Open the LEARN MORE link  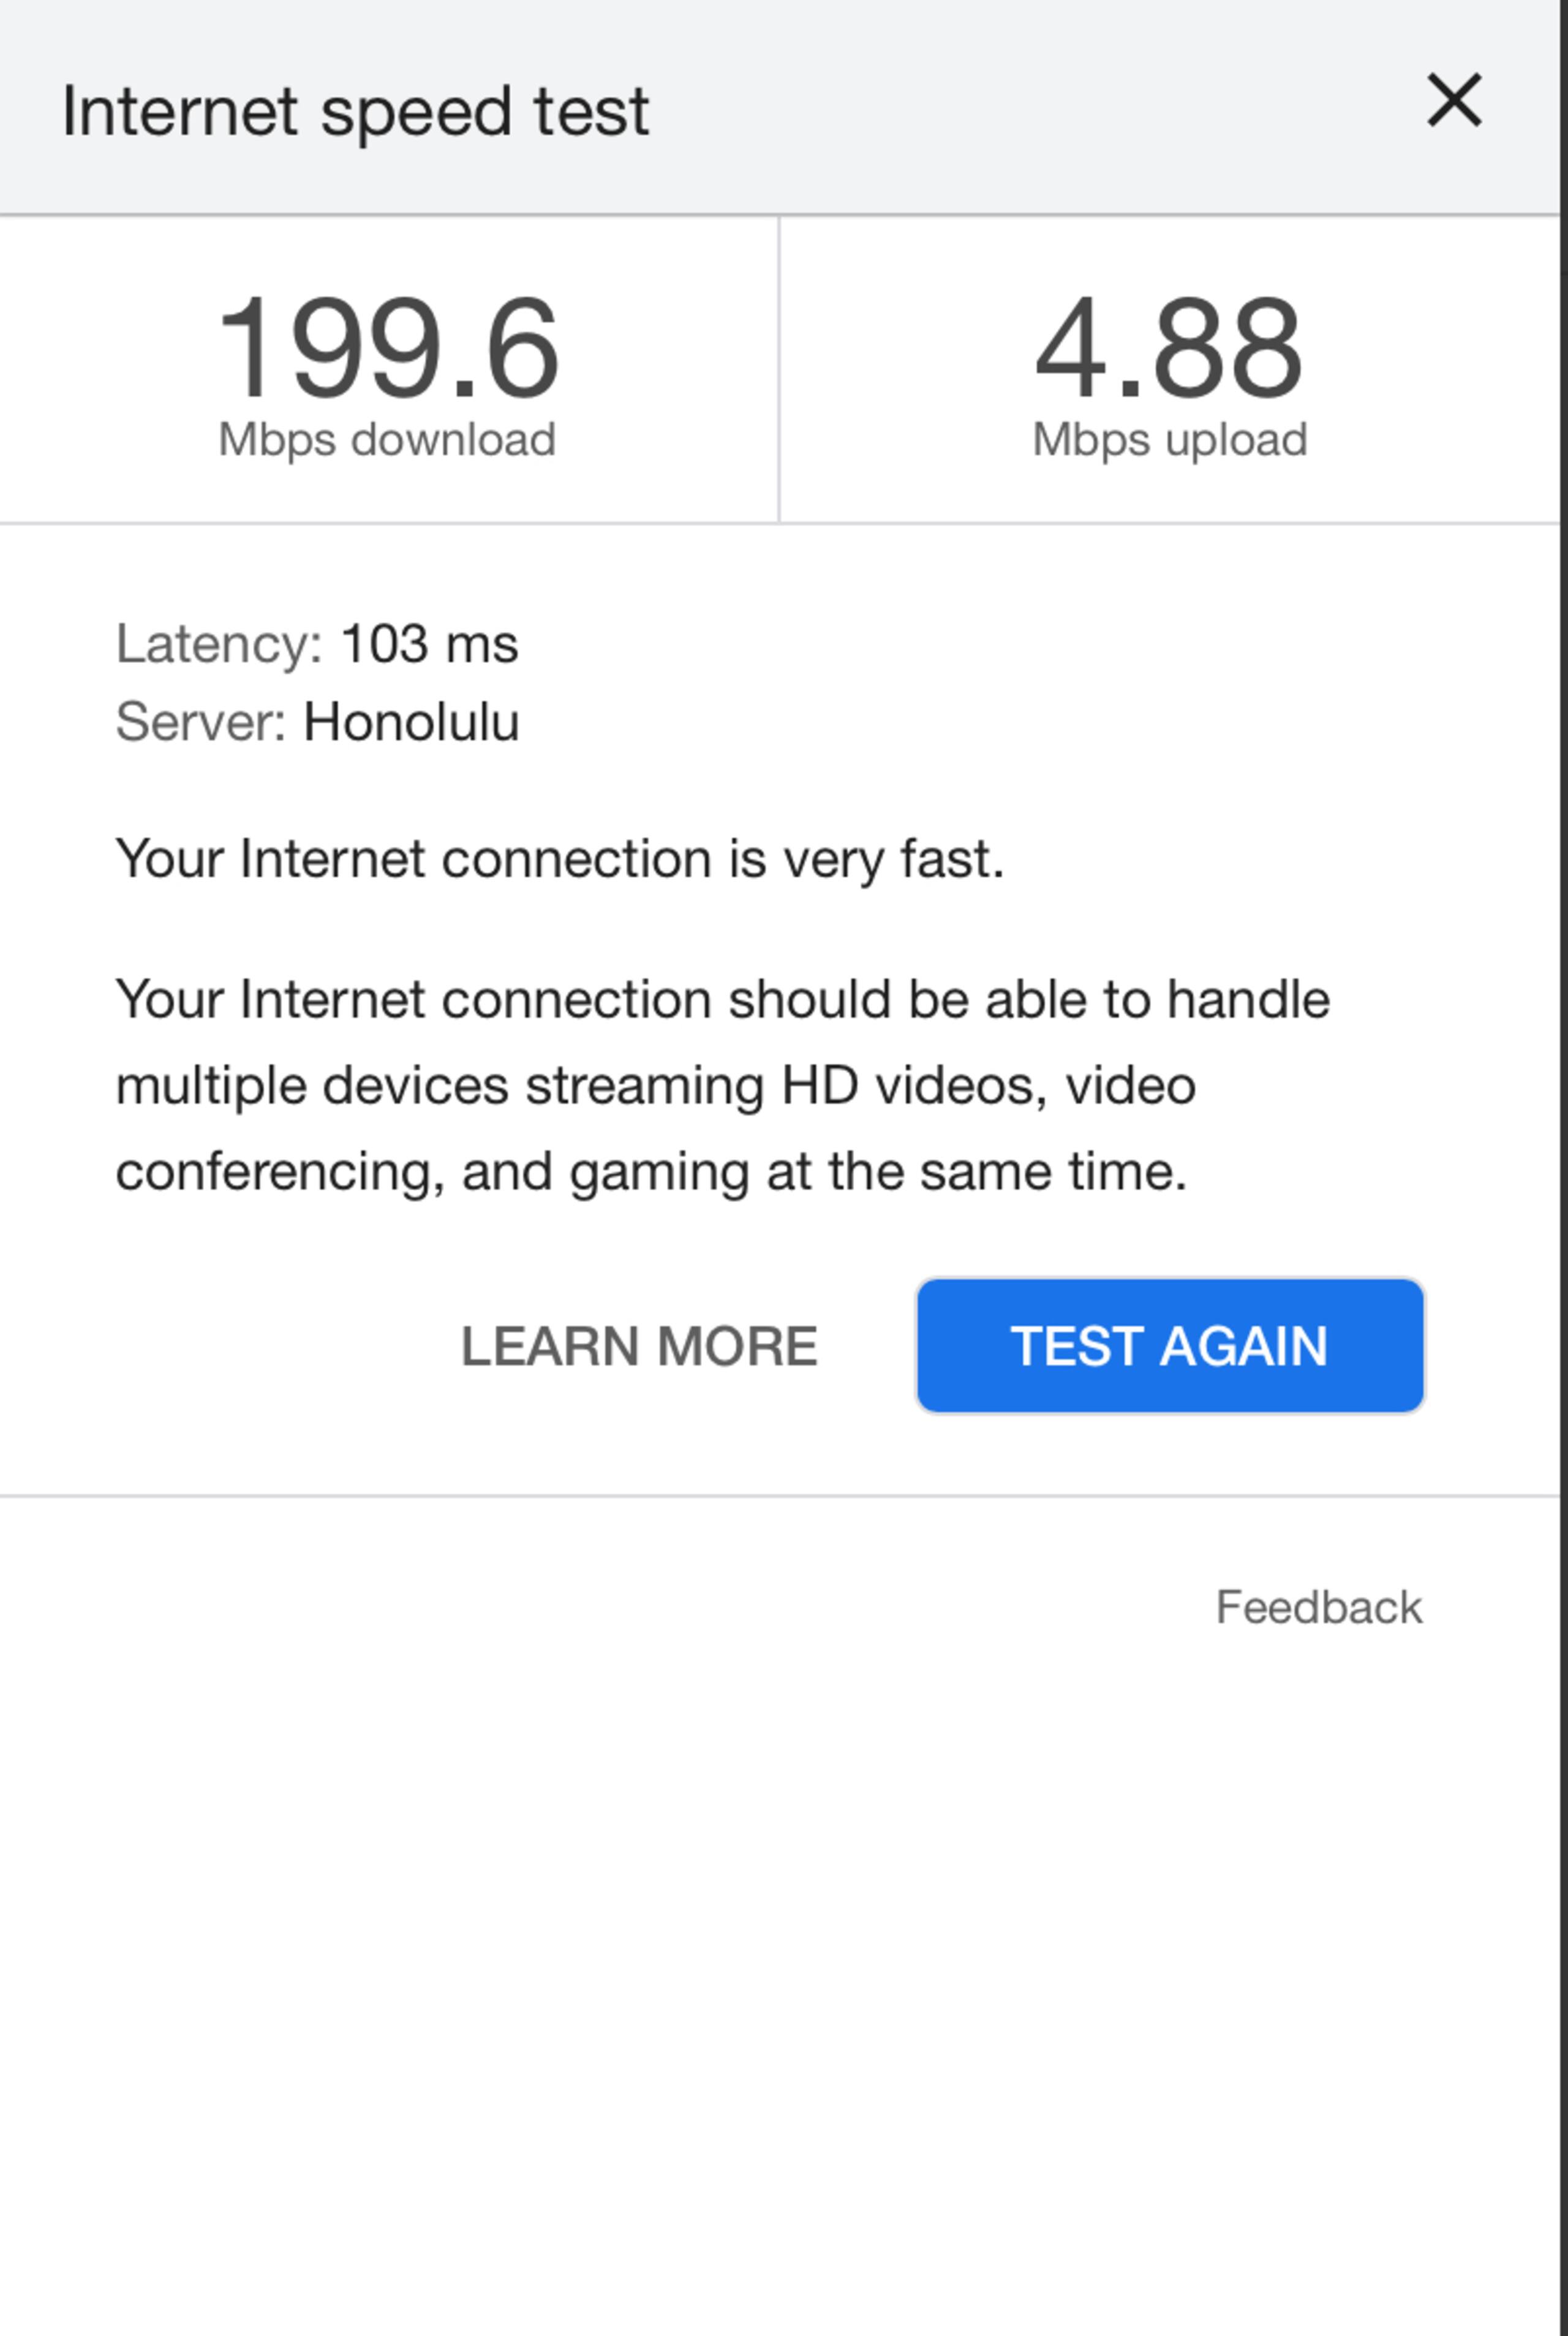(639, 1346)
